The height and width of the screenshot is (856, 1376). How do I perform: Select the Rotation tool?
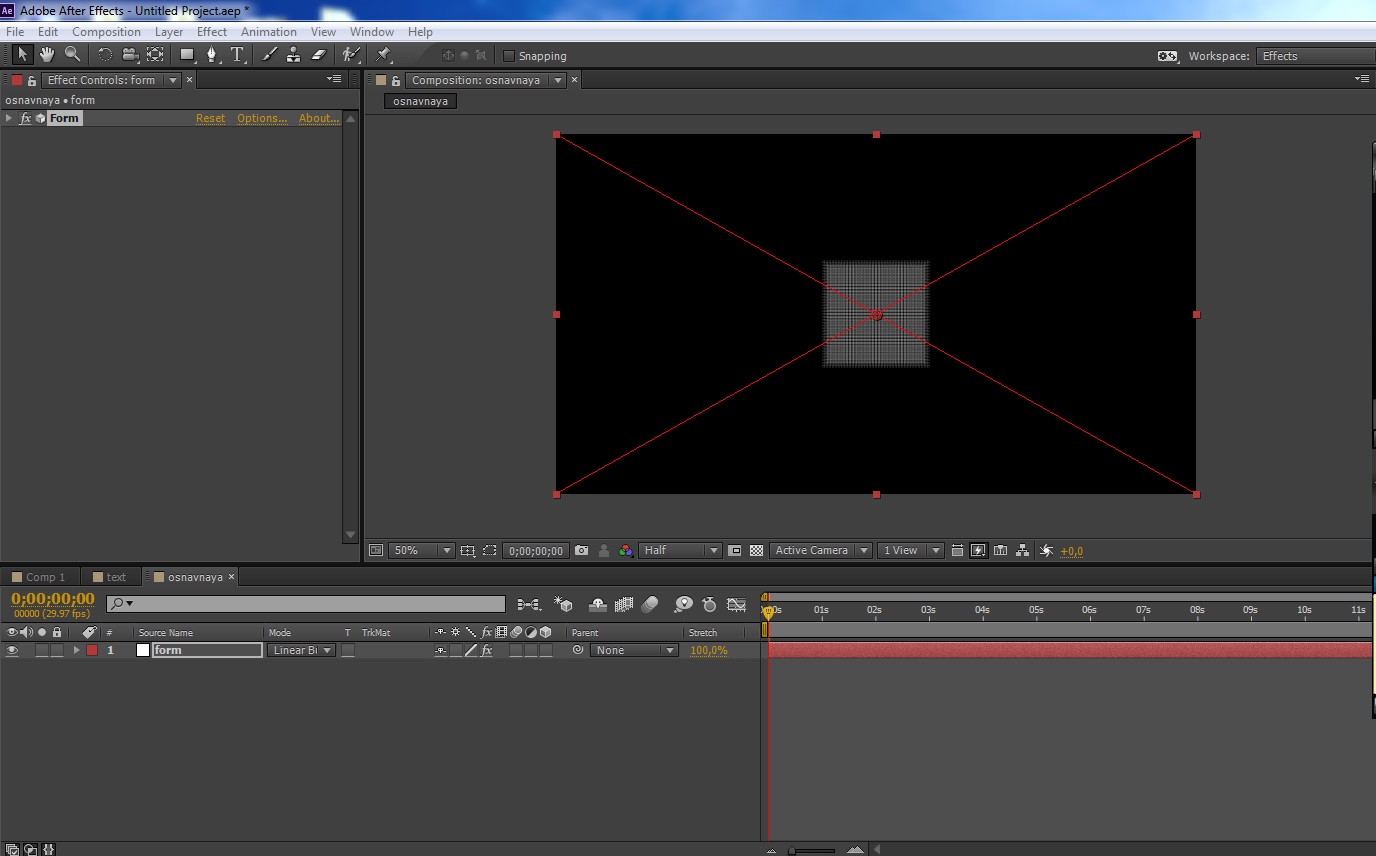(105, 55)
